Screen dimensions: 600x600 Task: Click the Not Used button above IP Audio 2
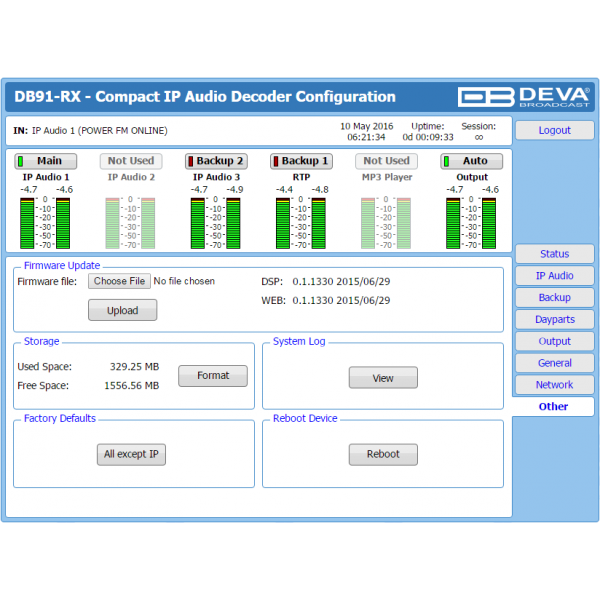[131, 161]
